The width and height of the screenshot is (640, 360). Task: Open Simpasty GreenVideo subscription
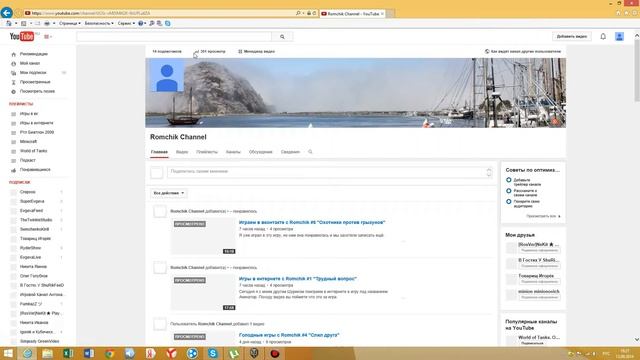[39, 341]
